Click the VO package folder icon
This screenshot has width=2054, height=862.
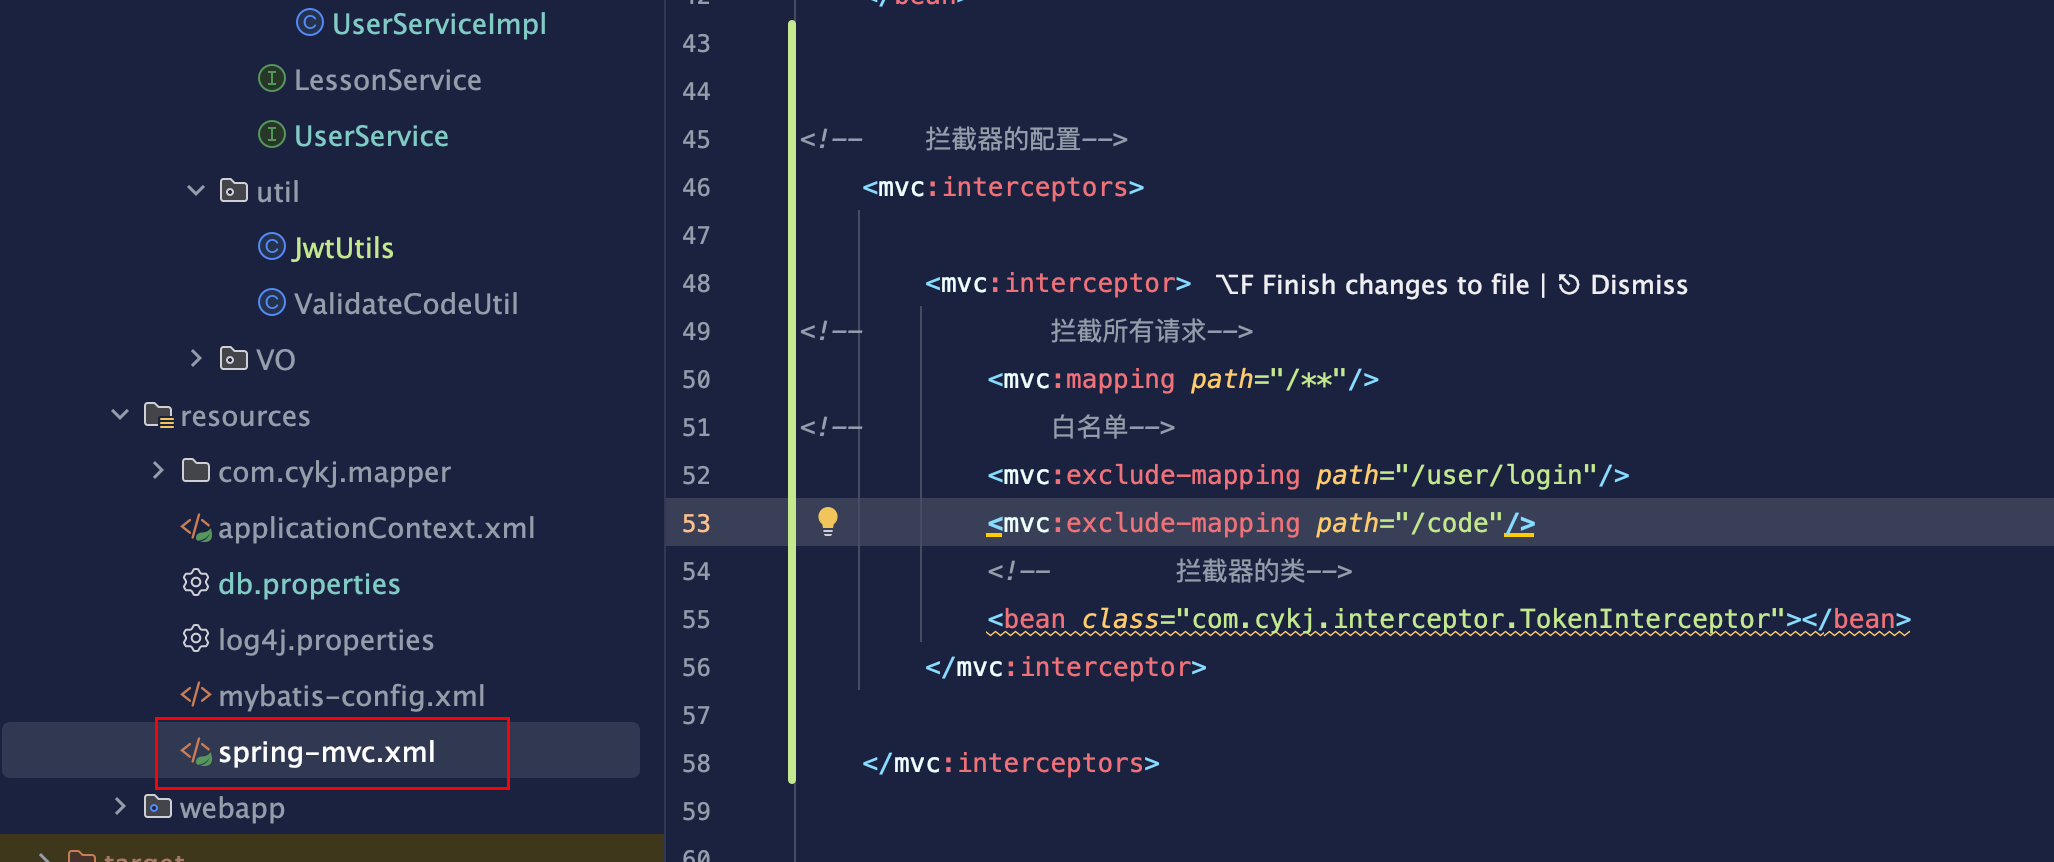click(234, 358)
